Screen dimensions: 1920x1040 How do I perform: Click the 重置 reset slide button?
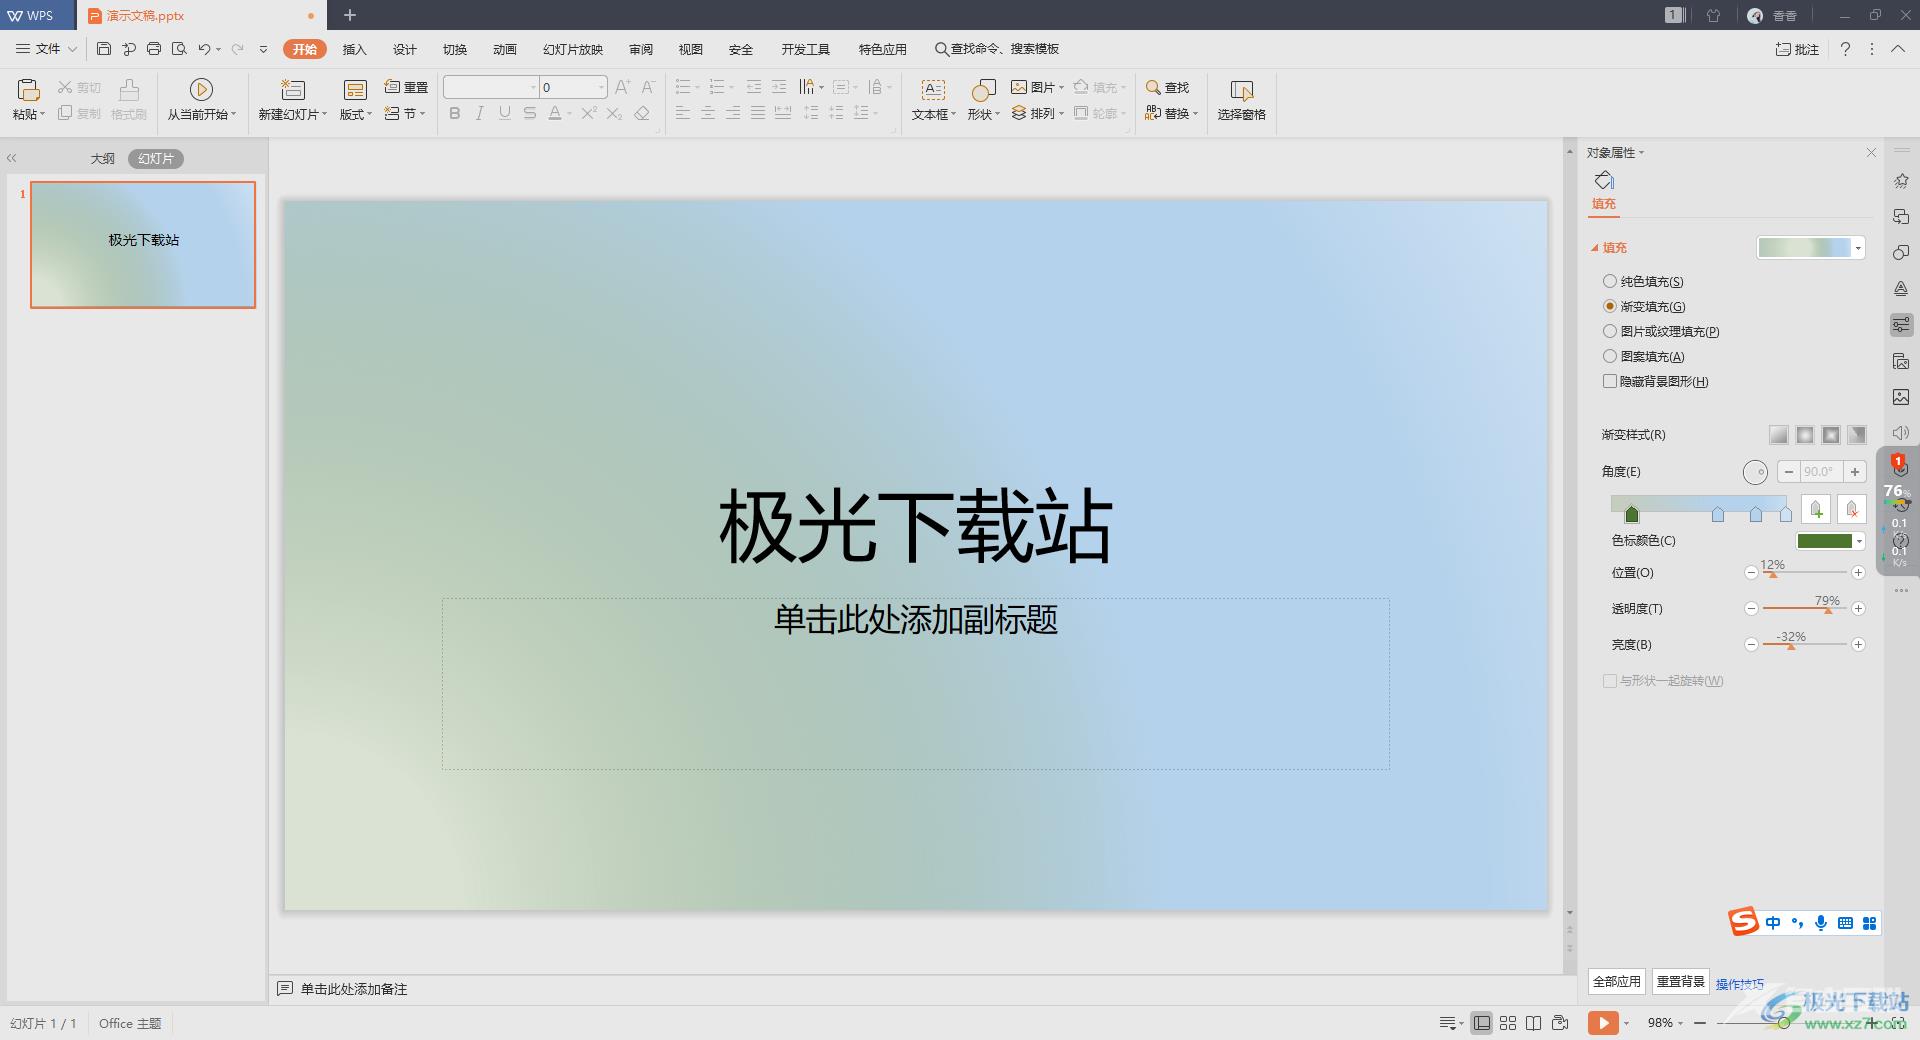[406, 87]
